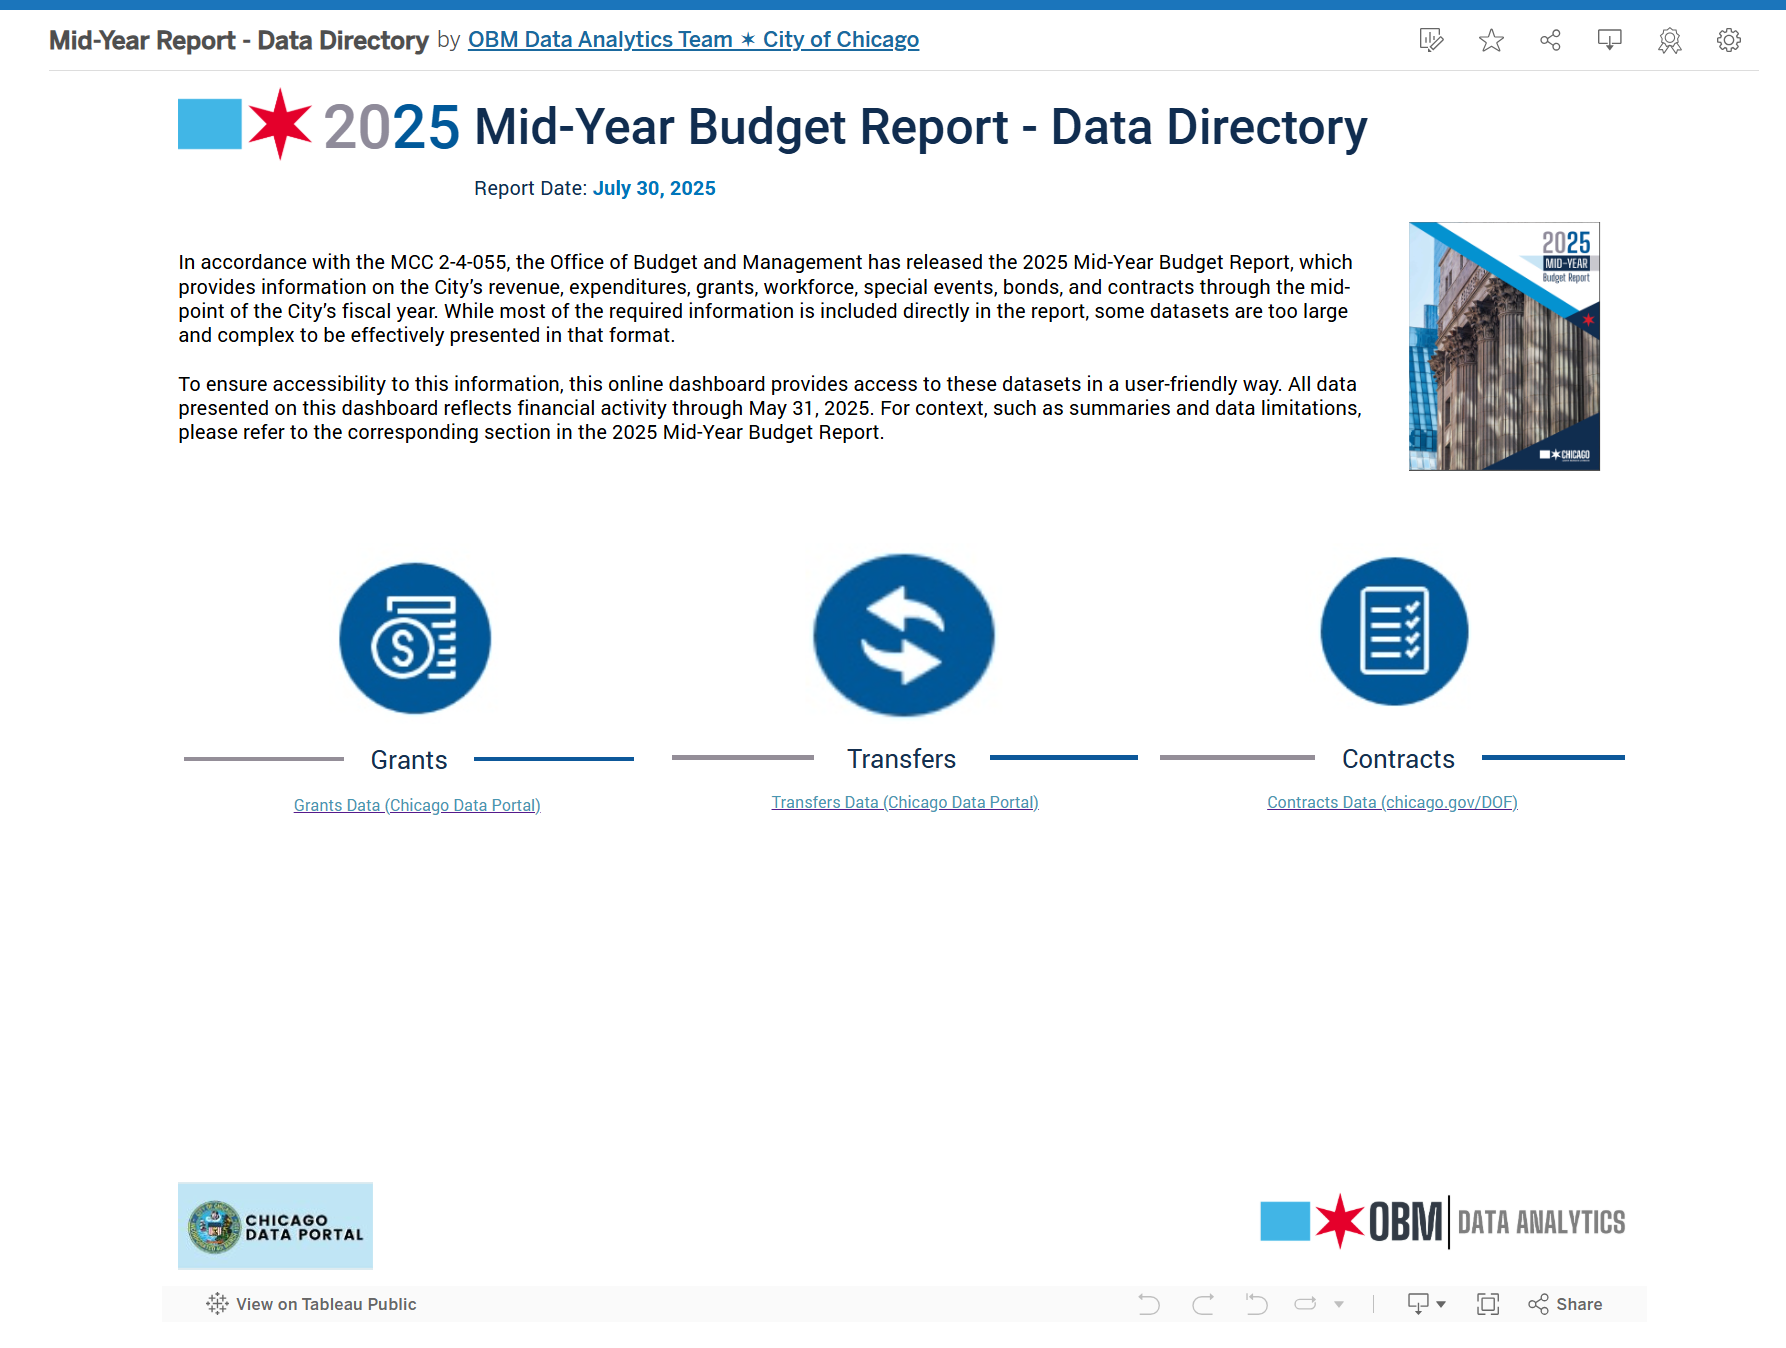Screen dimensions: 1786x1348
Task: Open the share icon in the header
Action: (x=1550, y=40)
